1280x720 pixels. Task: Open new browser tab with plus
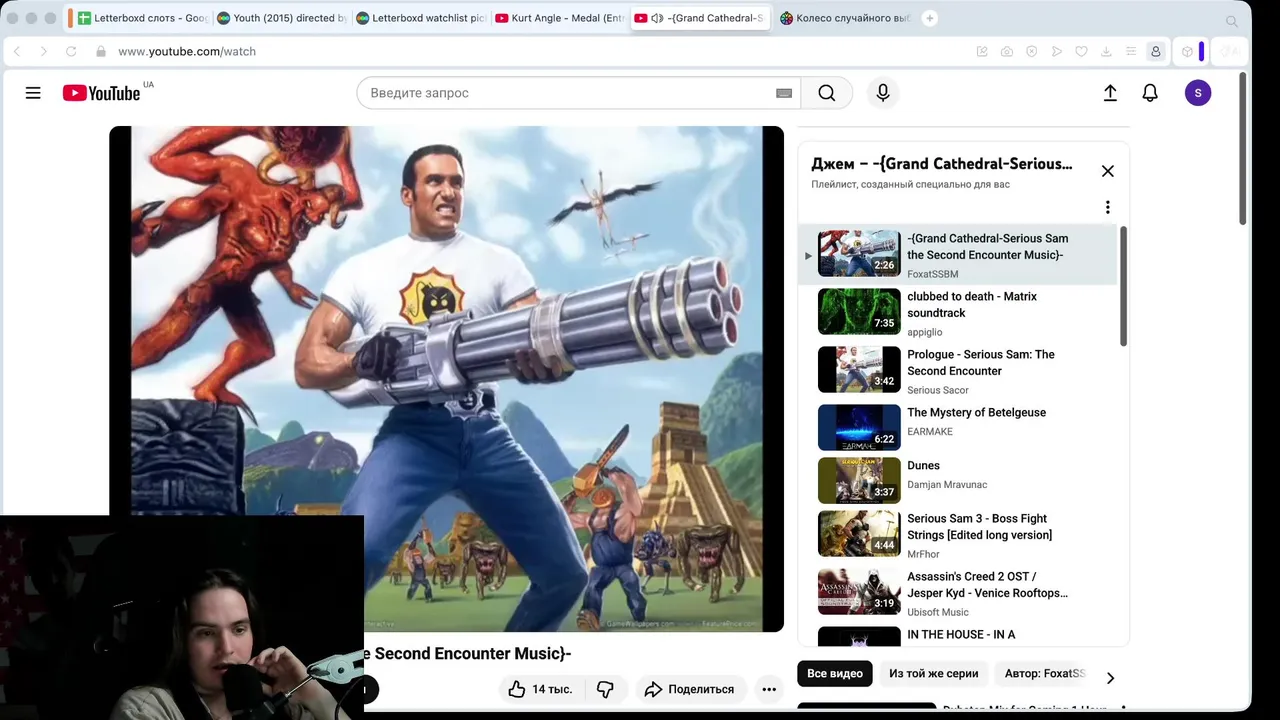pyautogui.click(x=929, y=18)
